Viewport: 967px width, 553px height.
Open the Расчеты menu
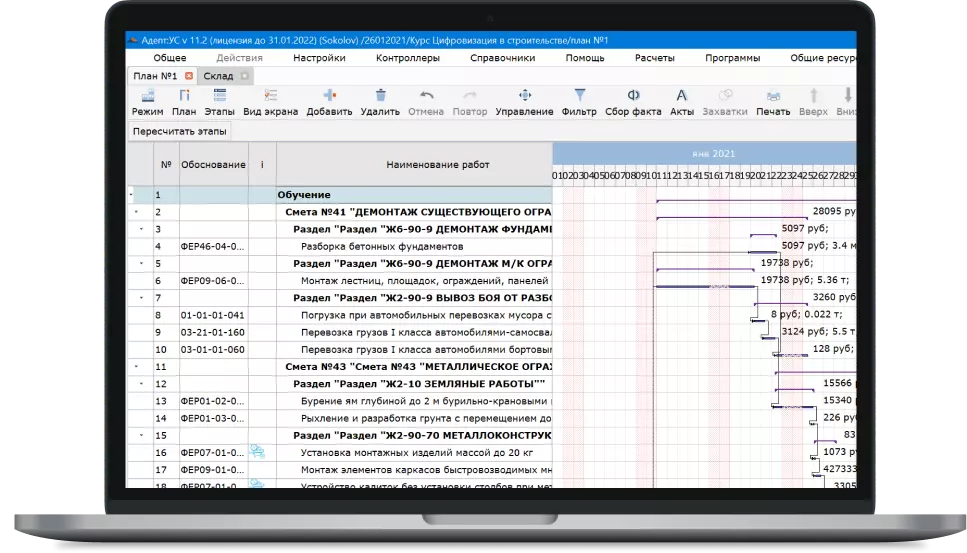(x=654, y=58)
